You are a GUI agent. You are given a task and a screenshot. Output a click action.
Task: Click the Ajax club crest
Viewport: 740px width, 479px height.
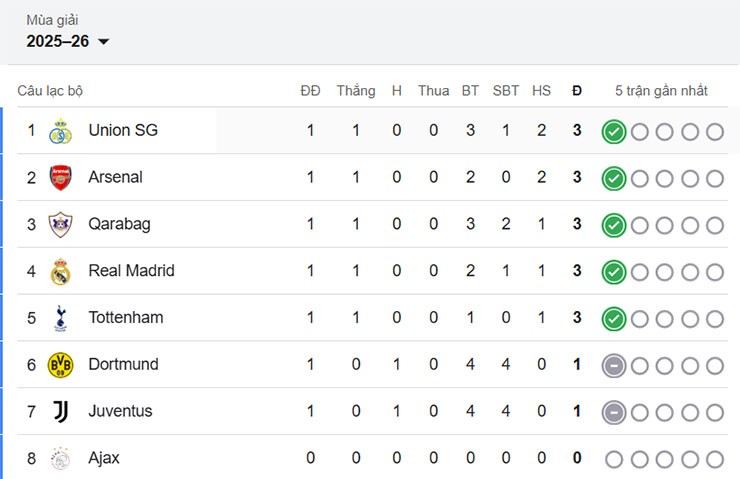[61, 459]
